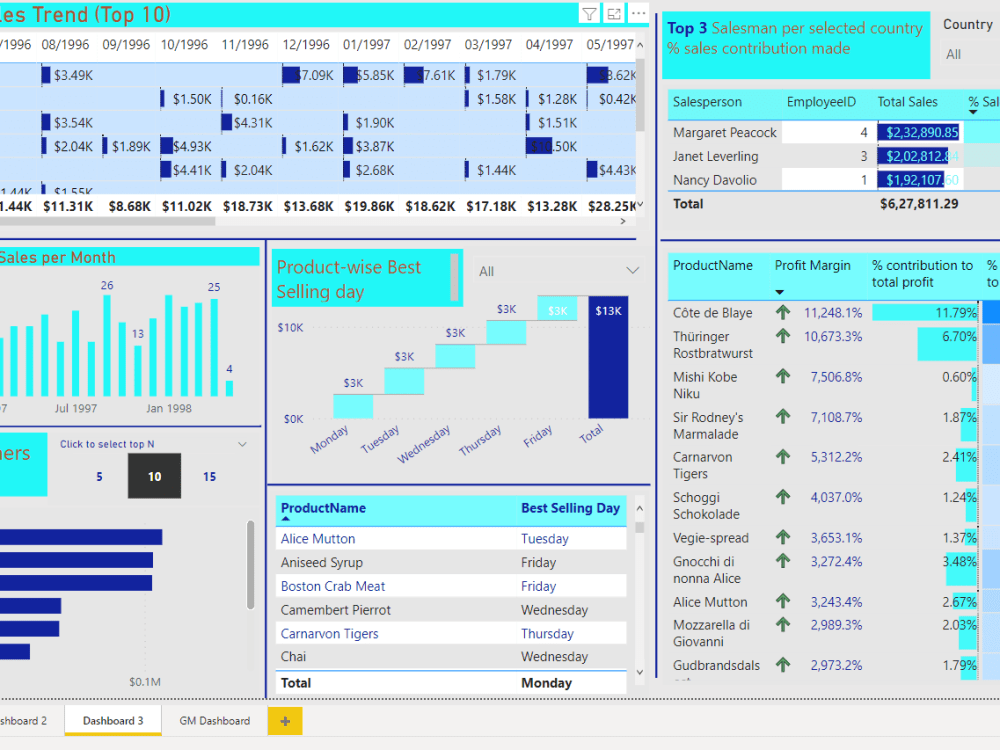The width and height of the screenshot is (1000, 750).
Task: Open the Country slicer dropdown showing All
Action: [971, 54]
